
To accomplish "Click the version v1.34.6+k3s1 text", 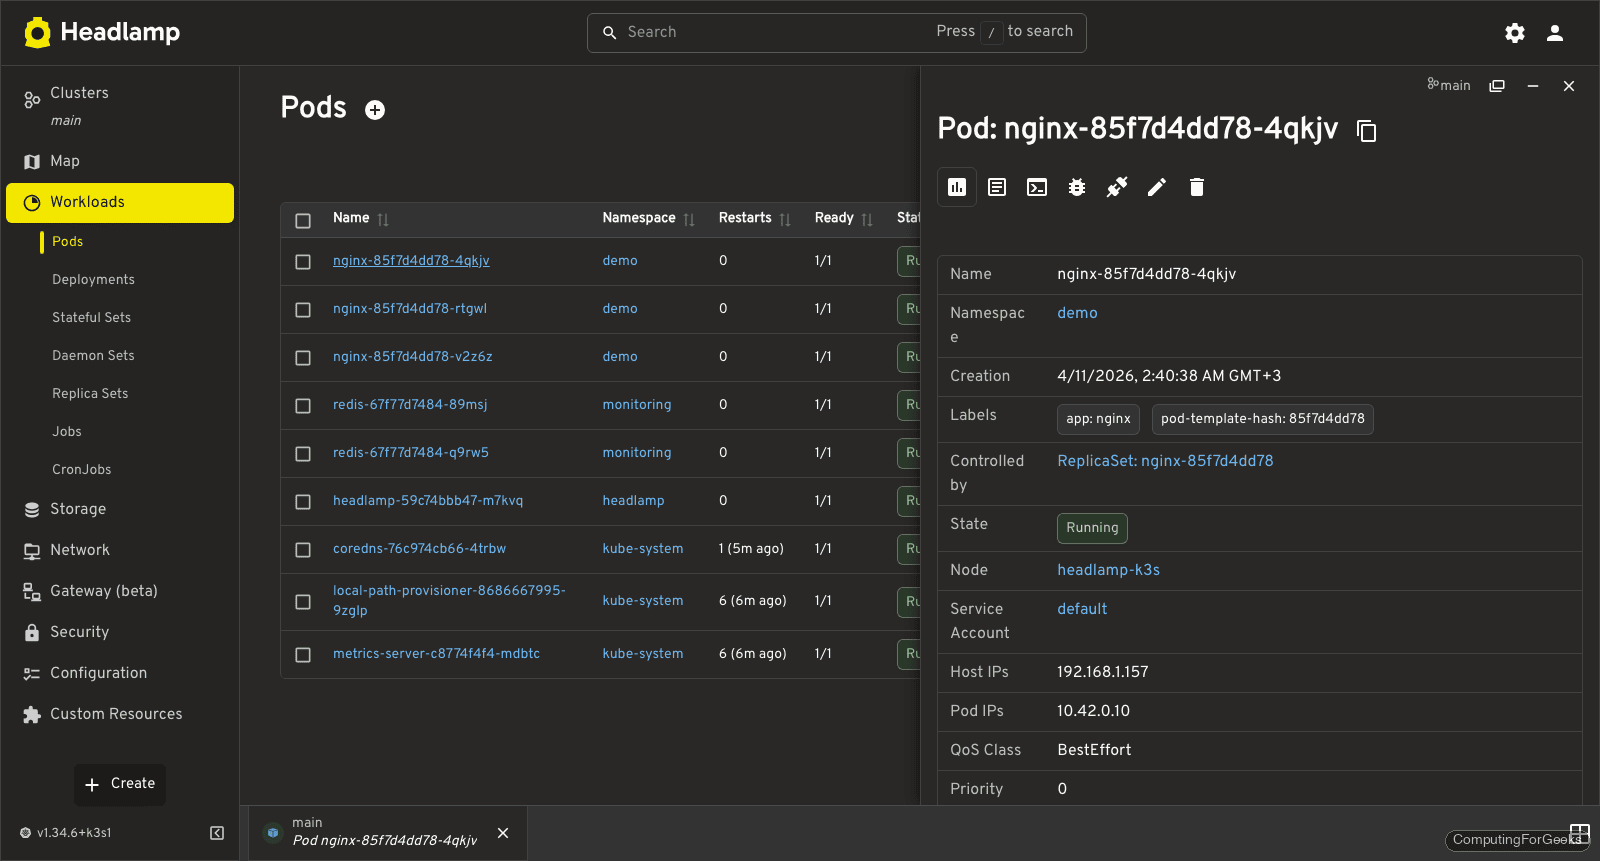I will (74, 833).
